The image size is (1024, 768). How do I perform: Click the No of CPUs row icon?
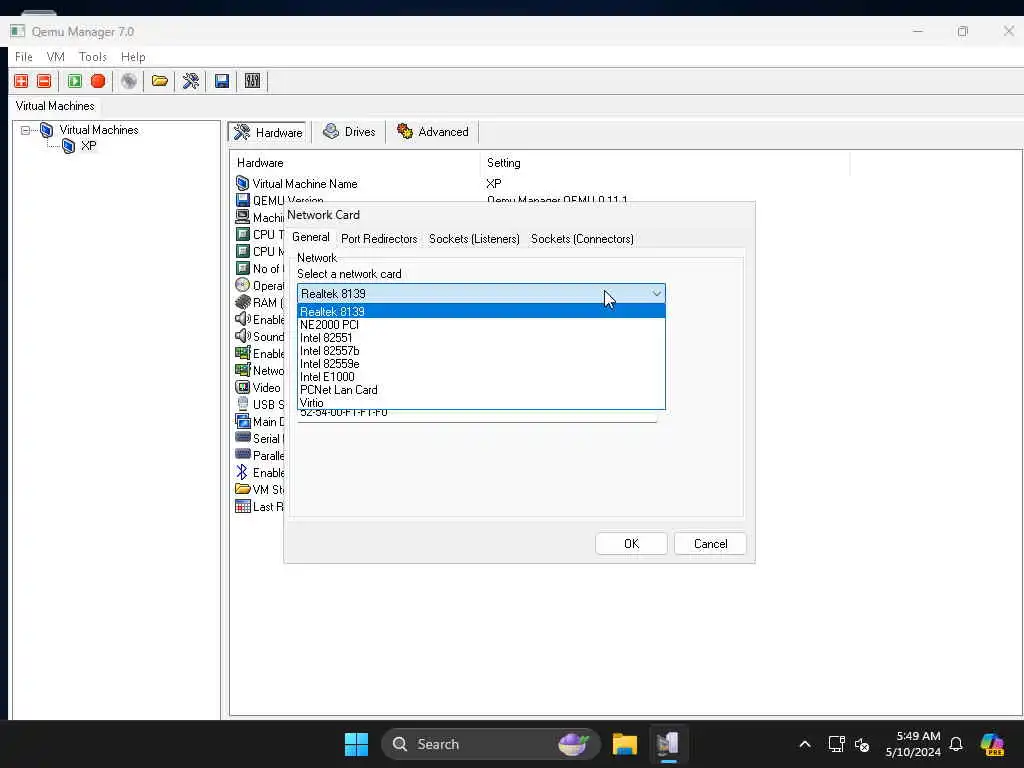242,268
